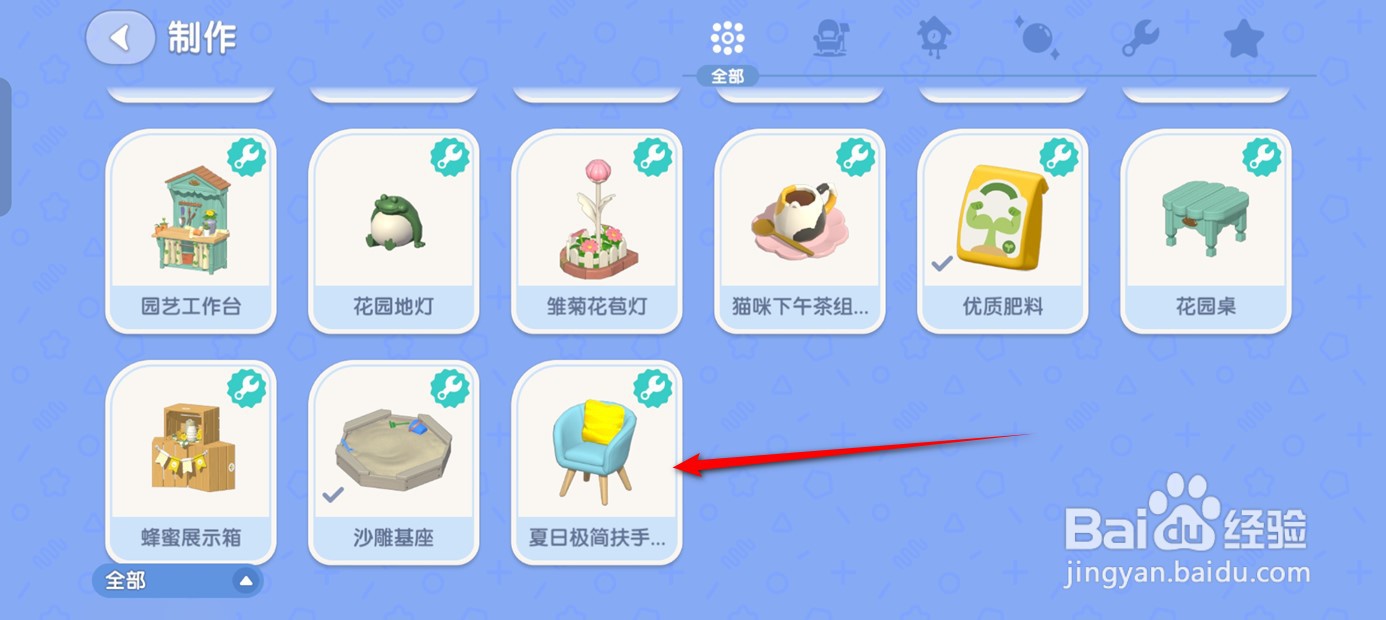Choose the 花园地灯 frog lamp item
Screen dimensions: 1386x620
tap(394, 231)
